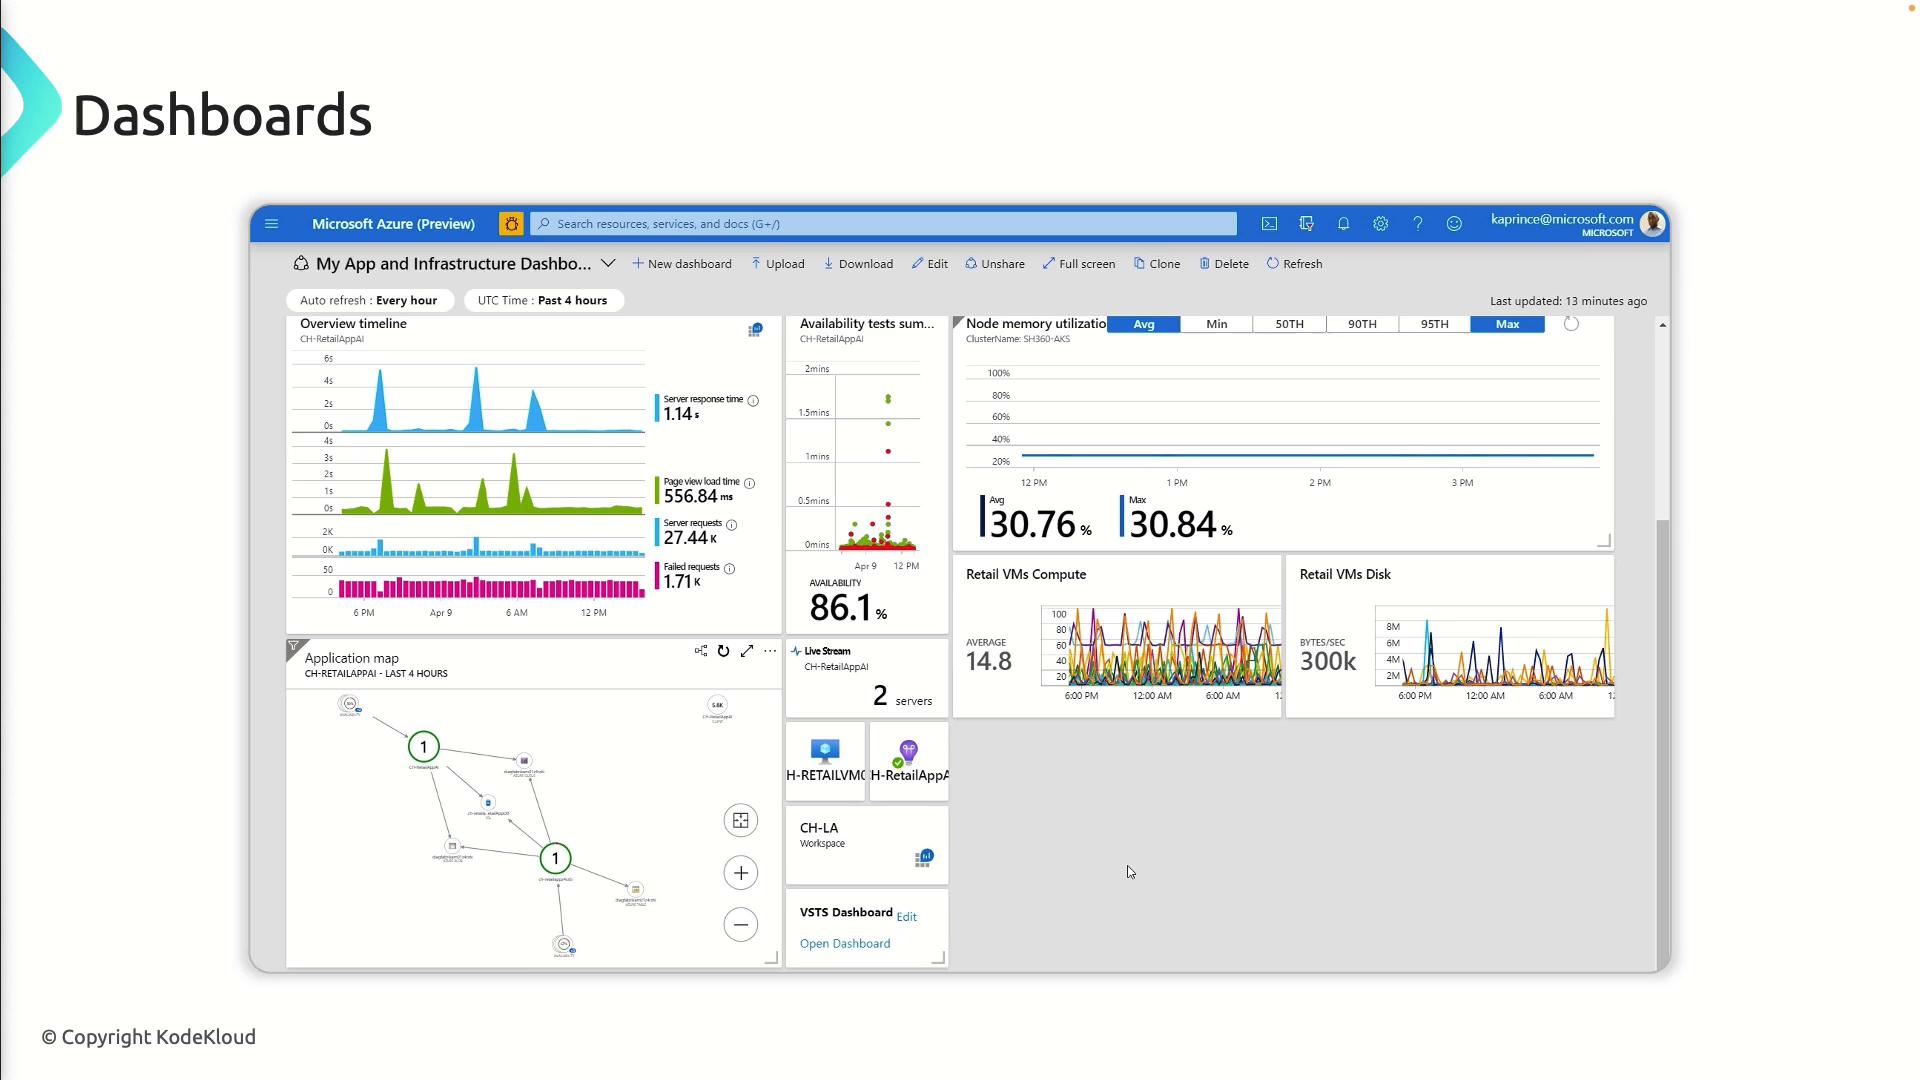Image resolution: width=1920 pixels, height=1080 pixels.
Task: Open Cloud Shell from the top bar
Action: coord(1269,224)
